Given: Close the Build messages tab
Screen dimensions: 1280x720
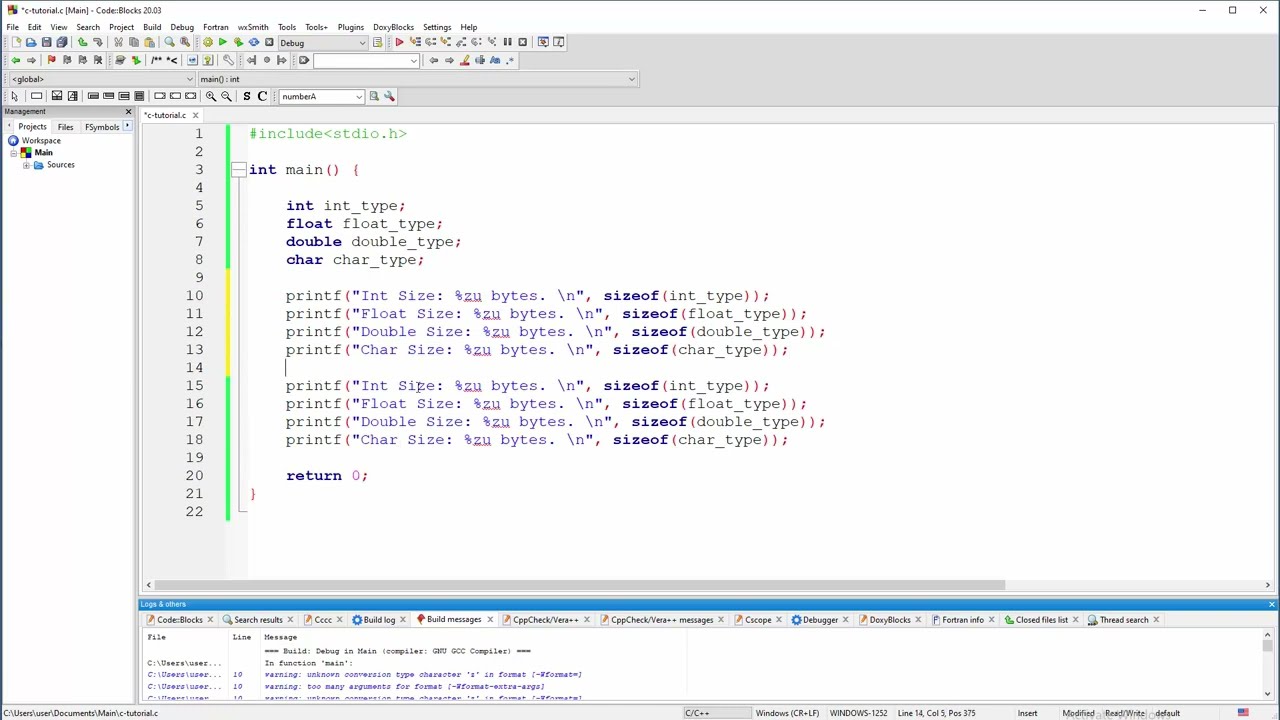Looking at the screenshot, I should click(x=489, y=620).
